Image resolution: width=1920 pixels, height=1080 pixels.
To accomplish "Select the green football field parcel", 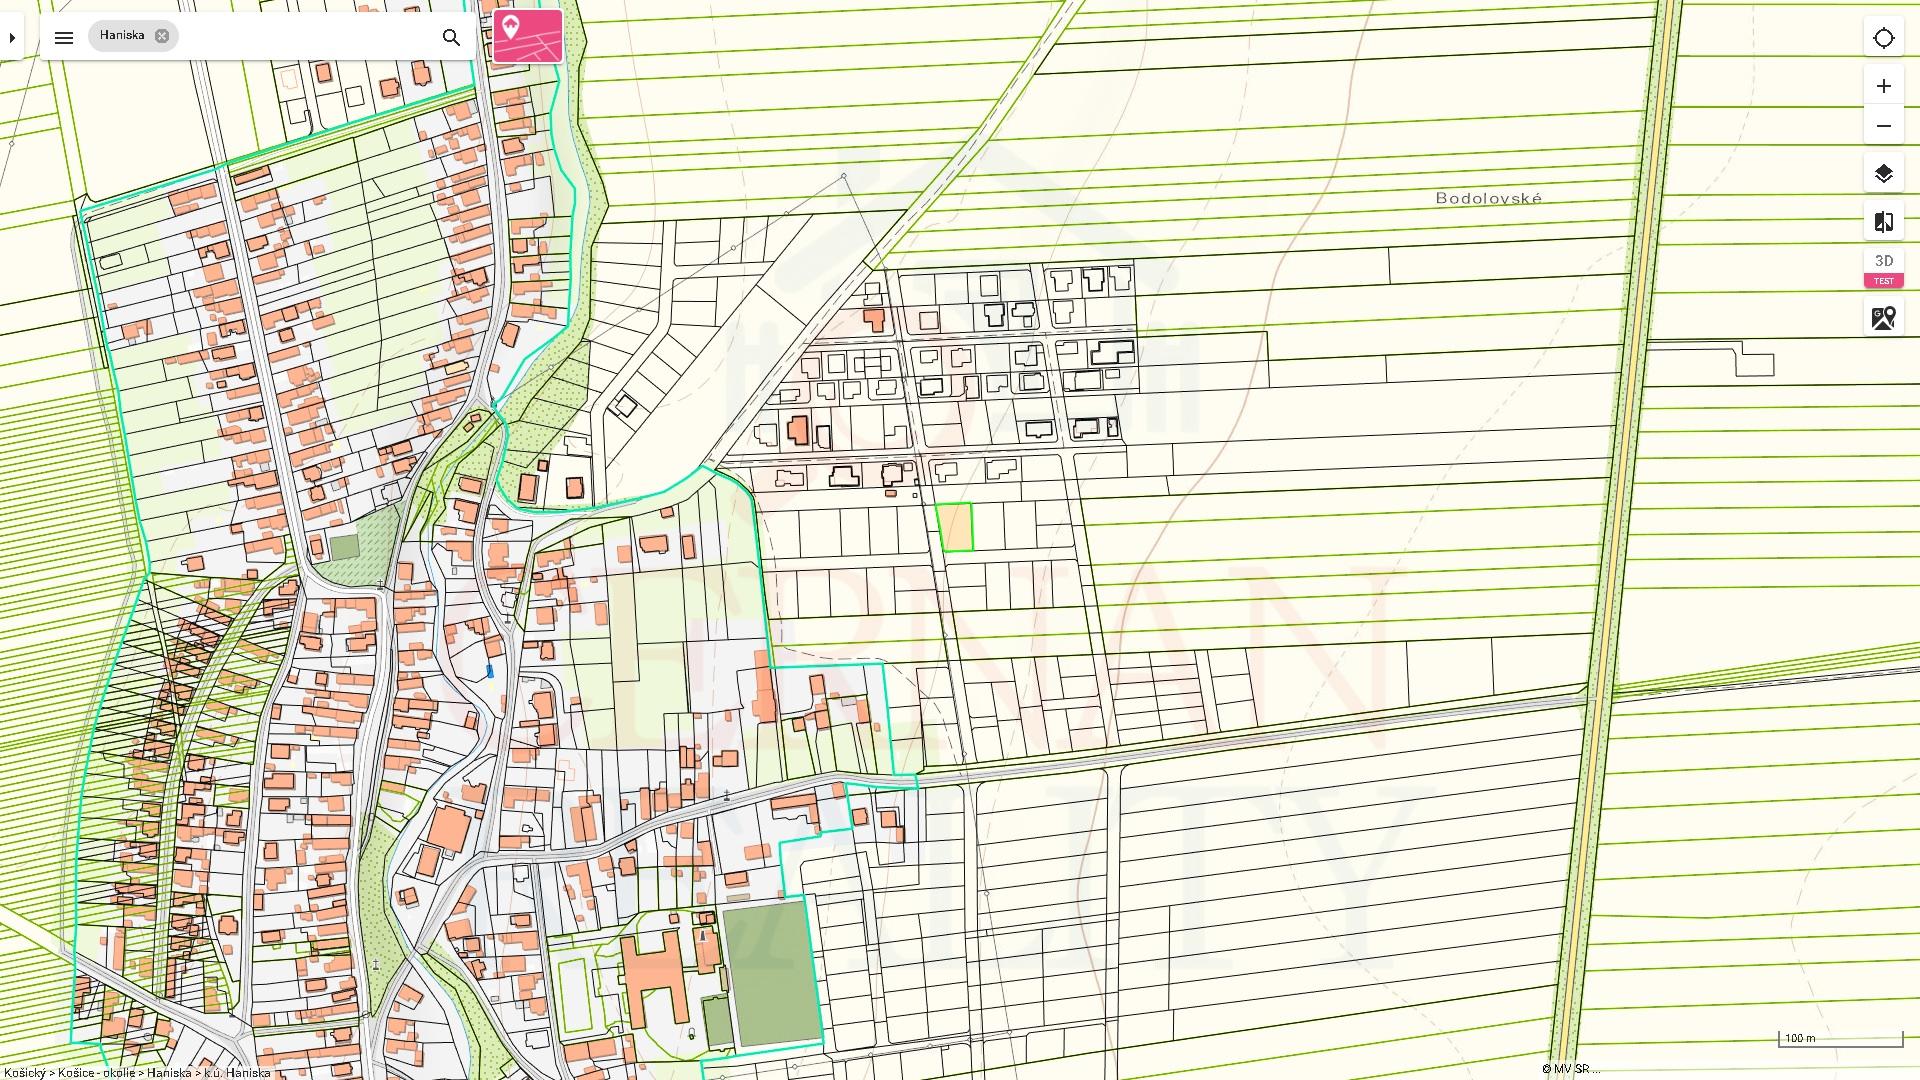I will tap(772, 973).
